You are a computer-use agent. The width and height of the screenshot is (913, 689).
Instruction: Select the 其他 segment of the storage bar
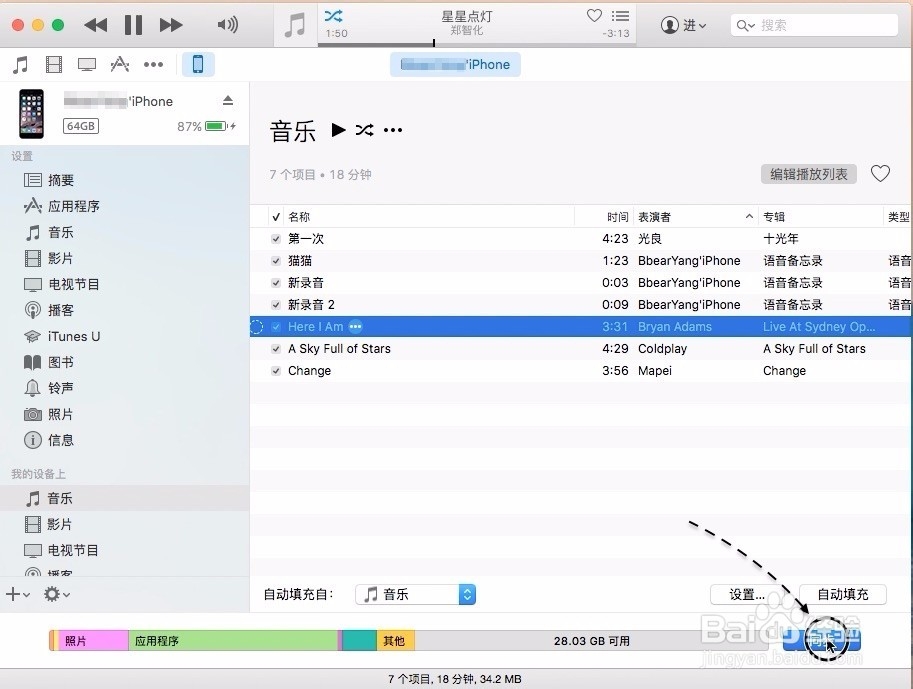pyautogui.click(x=395, y=641)
